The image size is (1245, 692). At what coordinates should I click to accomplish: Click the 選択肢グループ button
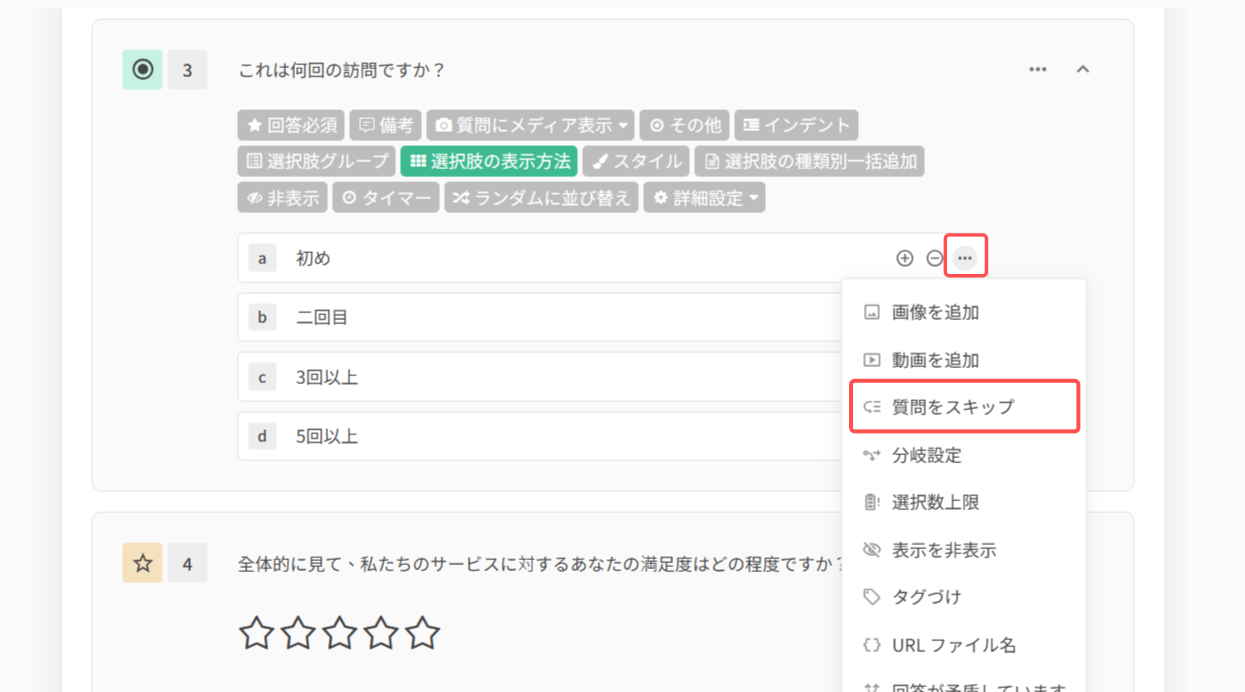coord(317,161)
